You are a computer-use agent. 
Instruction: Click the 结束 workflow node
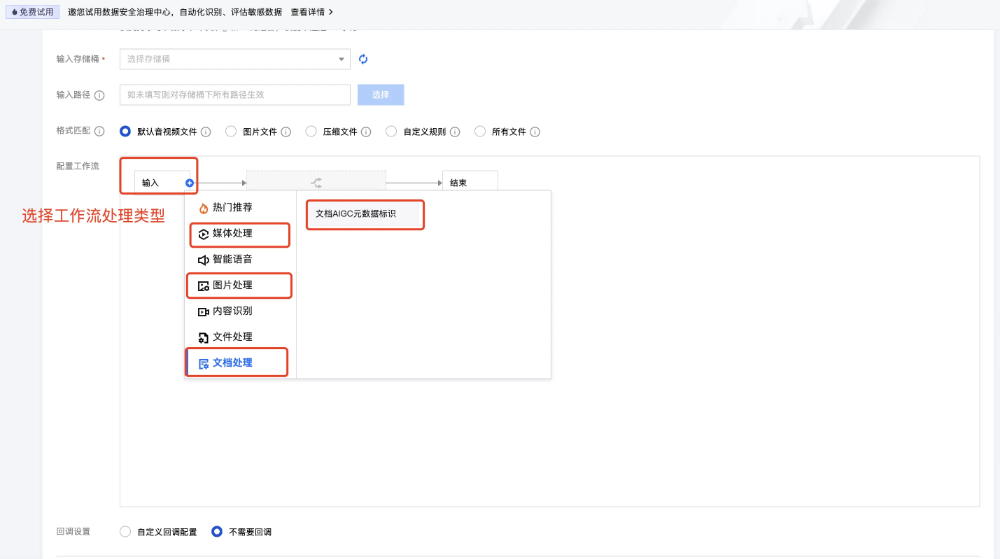(470, 182)
